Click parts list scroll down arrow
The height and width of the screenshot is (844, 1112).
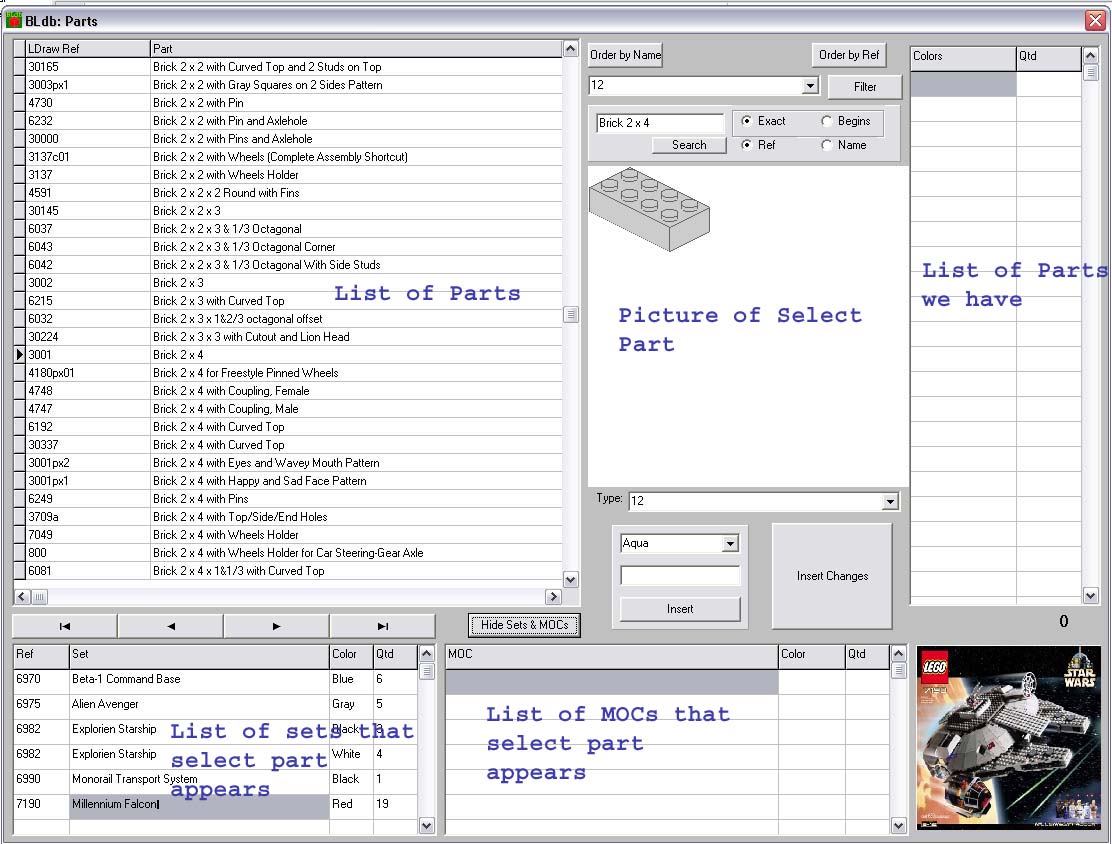coord(571,579)
